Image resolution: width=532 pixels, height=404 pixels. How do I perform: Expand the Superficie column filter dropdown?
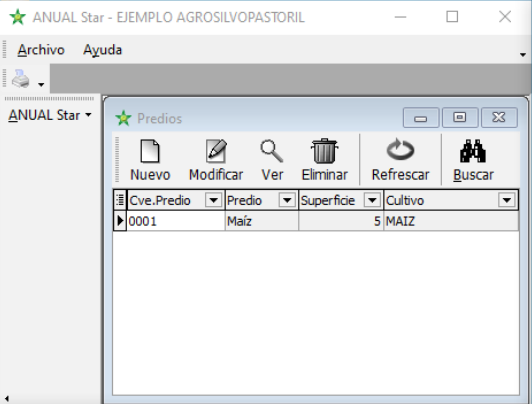pyautogui.click(x=372, y=200)
